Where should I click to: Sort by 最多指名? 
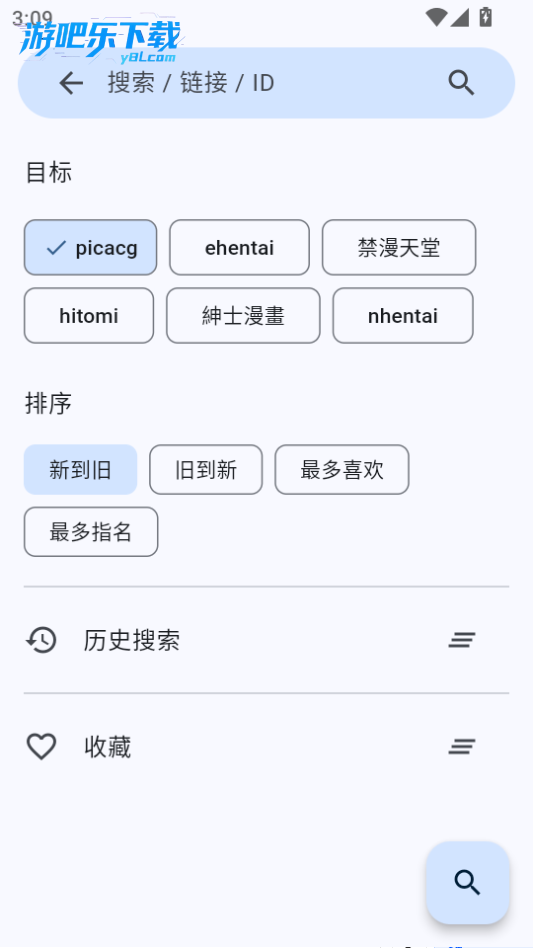pyautogui.click(x=91, y=532)
